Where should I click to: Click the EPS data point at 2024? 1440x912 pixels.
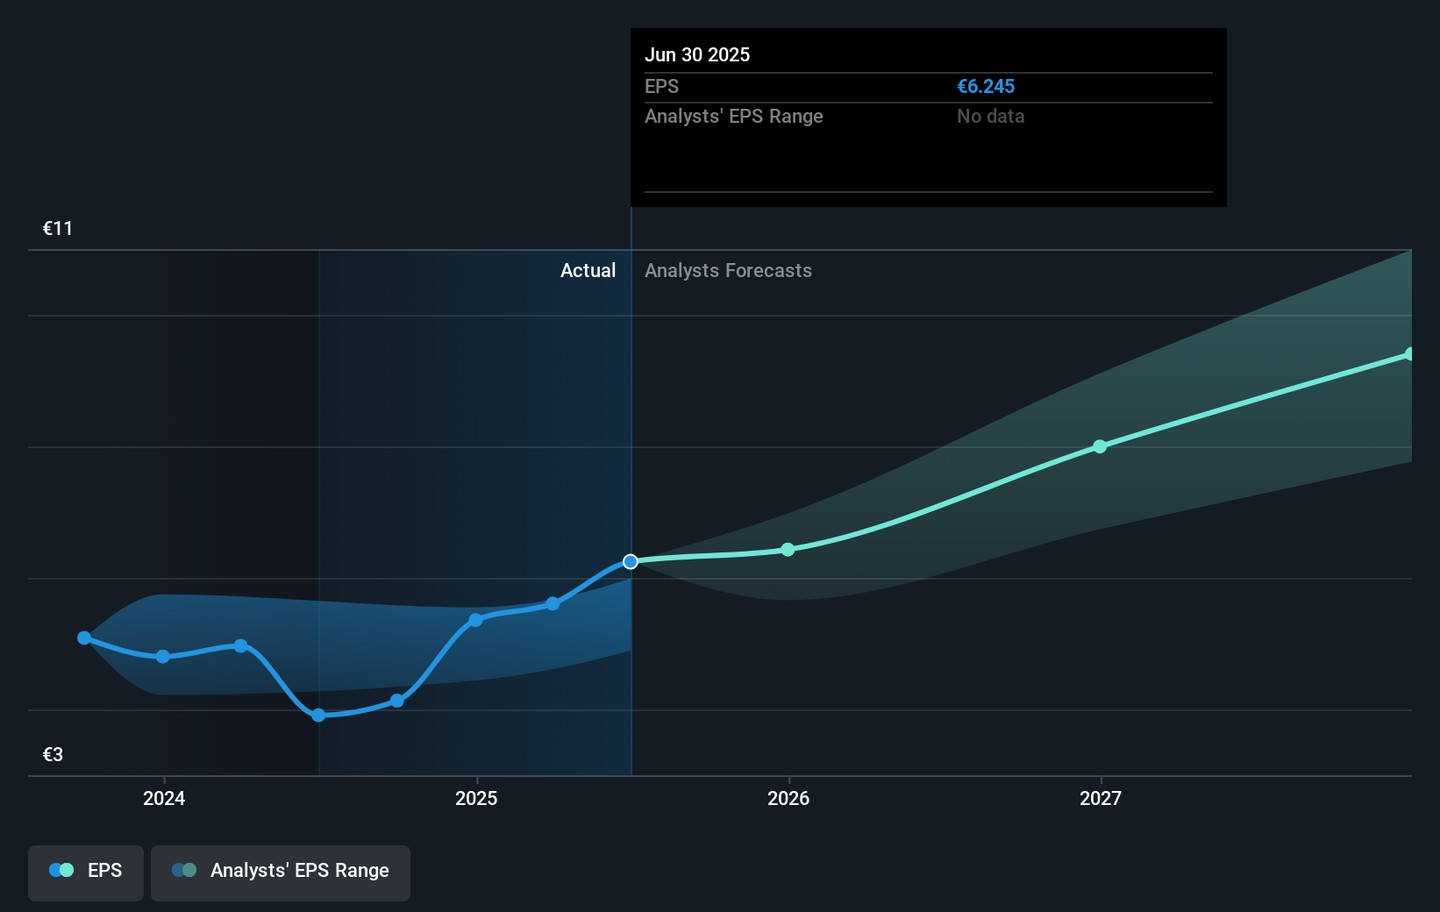pos(163,657)
